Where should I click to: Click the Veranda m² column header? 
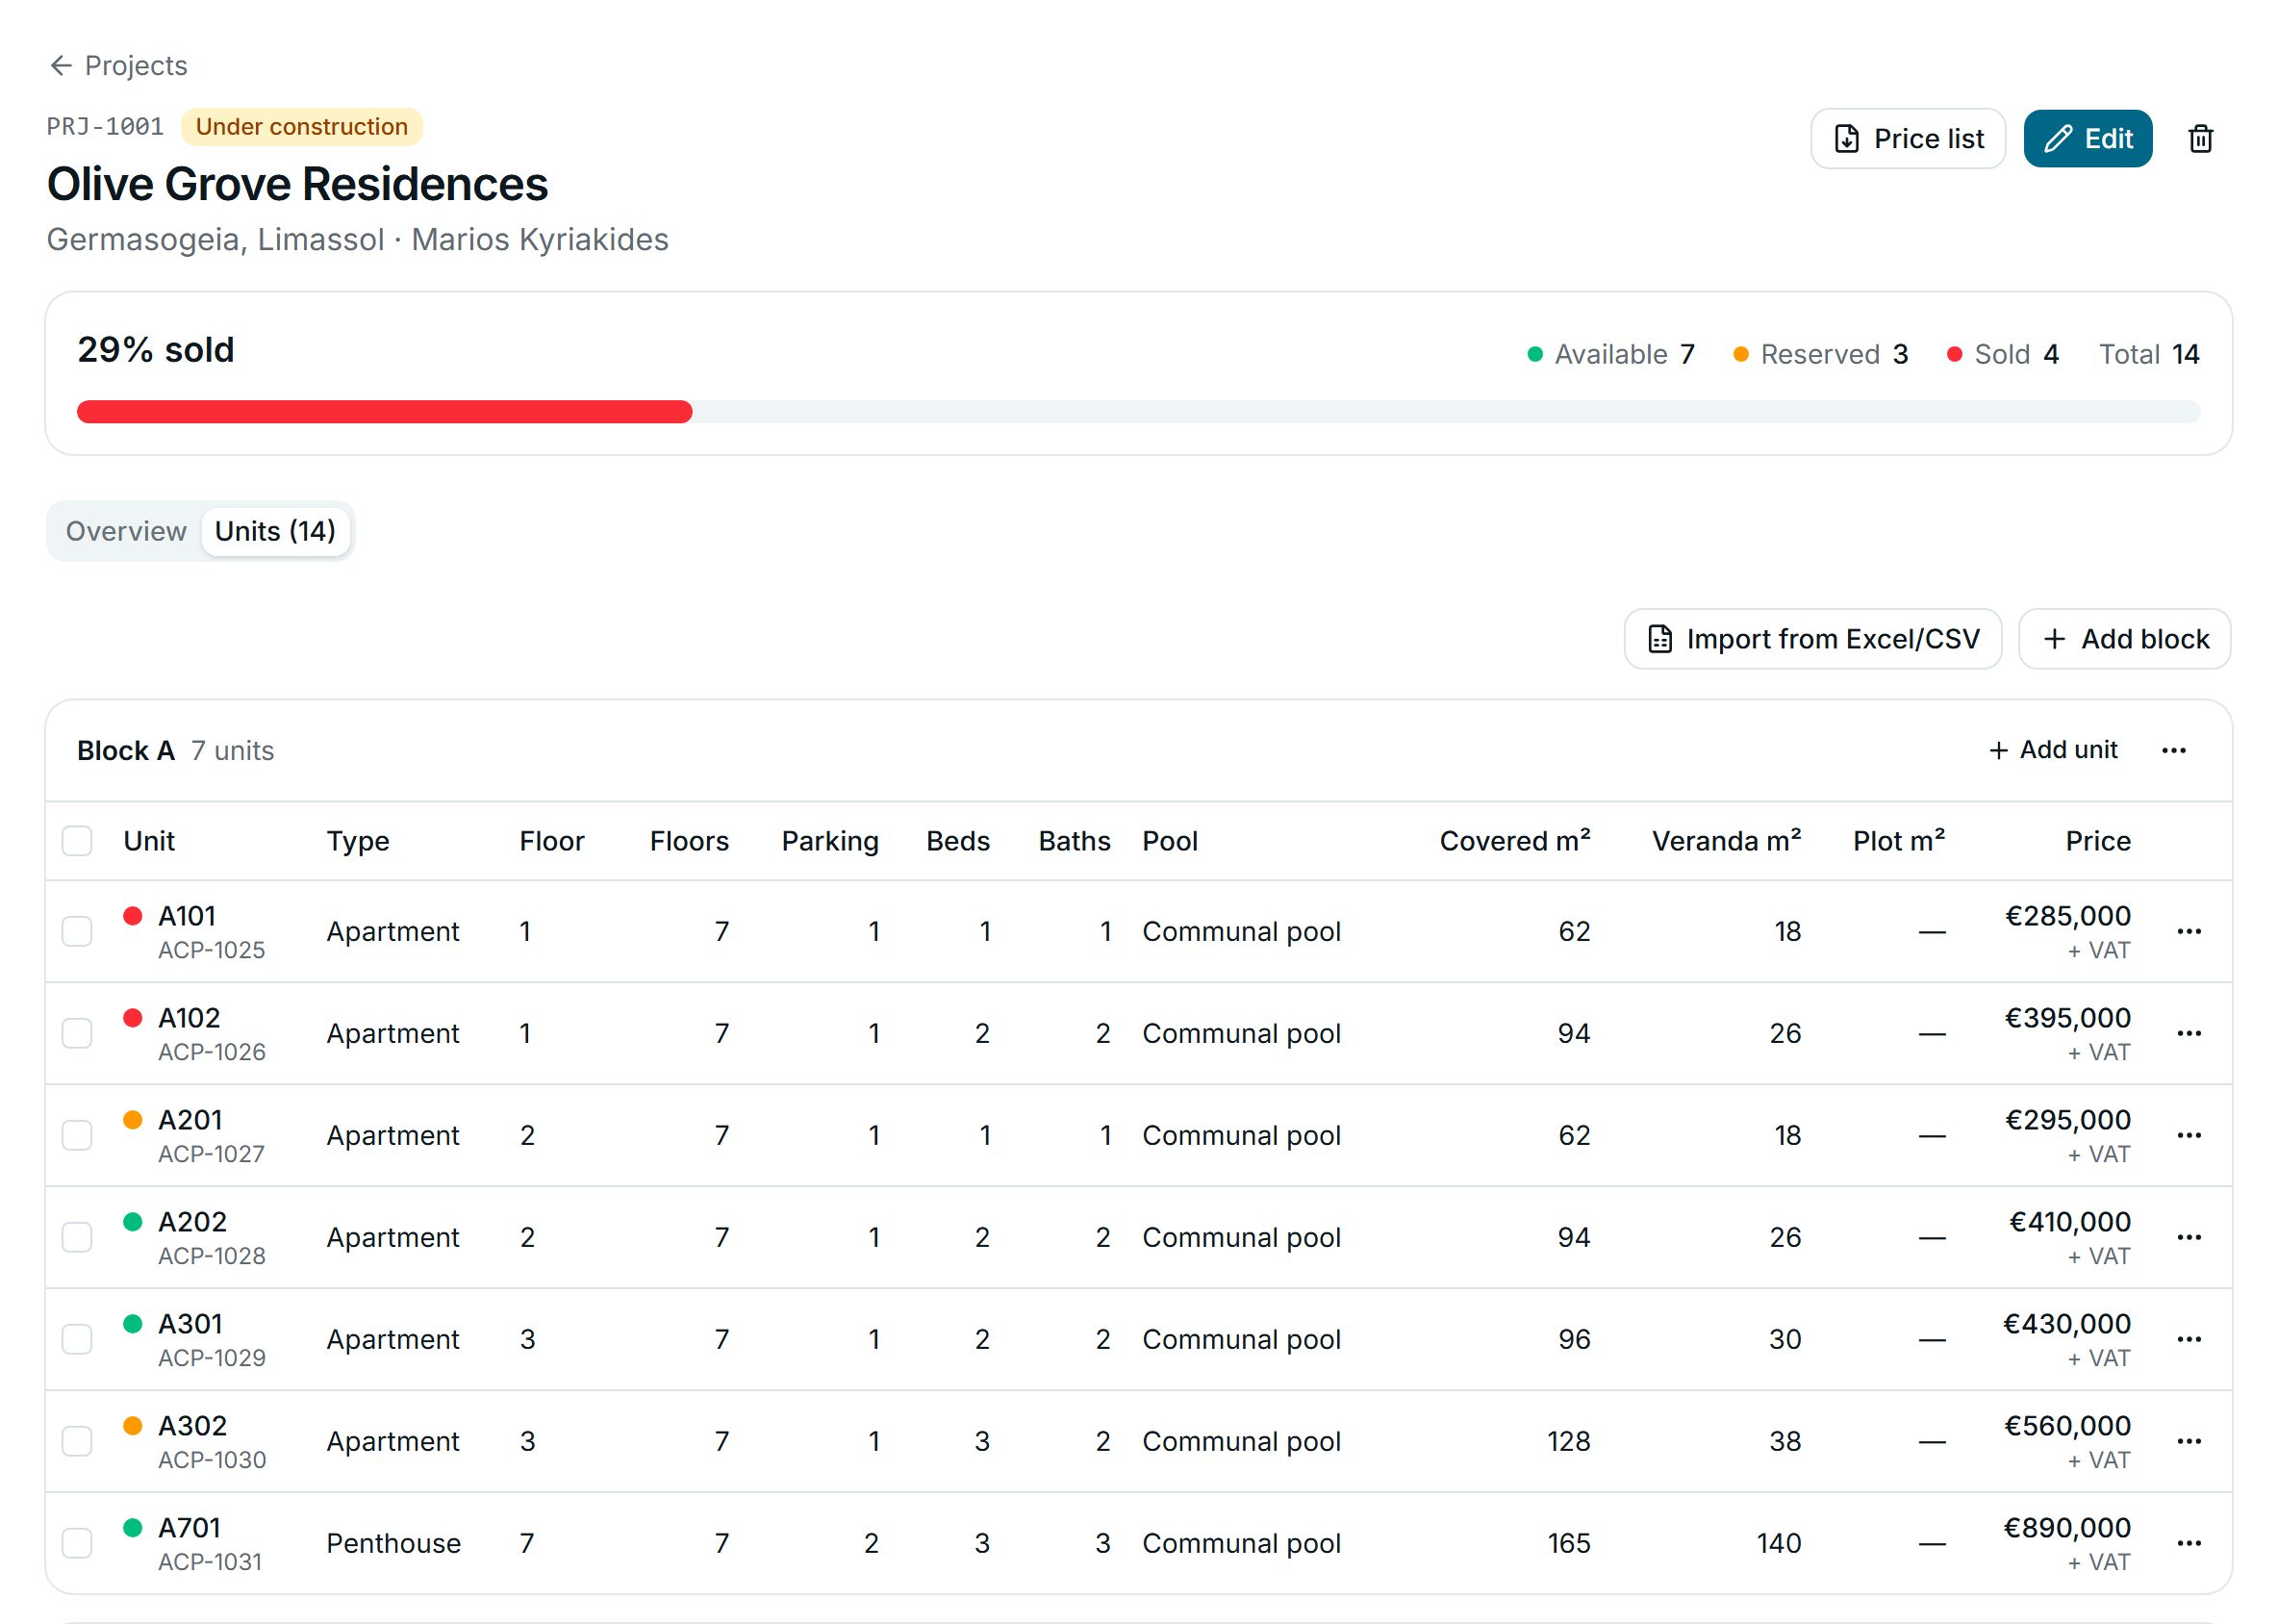click(1726, 842)
